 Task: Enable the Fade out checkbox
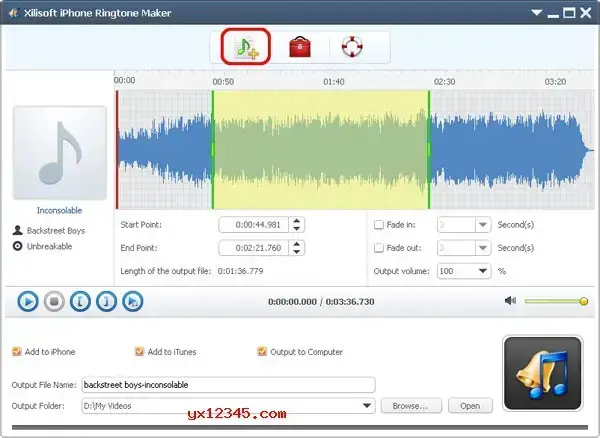(x=378, y=248)
